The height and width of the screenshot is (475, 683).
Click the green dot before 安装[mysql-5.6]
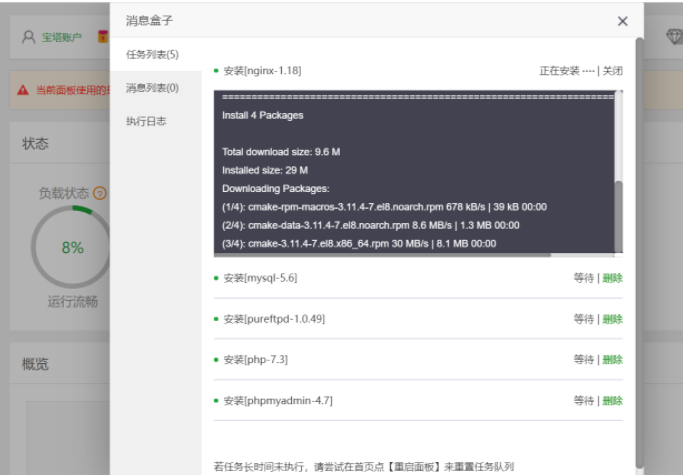click(216, 278)
